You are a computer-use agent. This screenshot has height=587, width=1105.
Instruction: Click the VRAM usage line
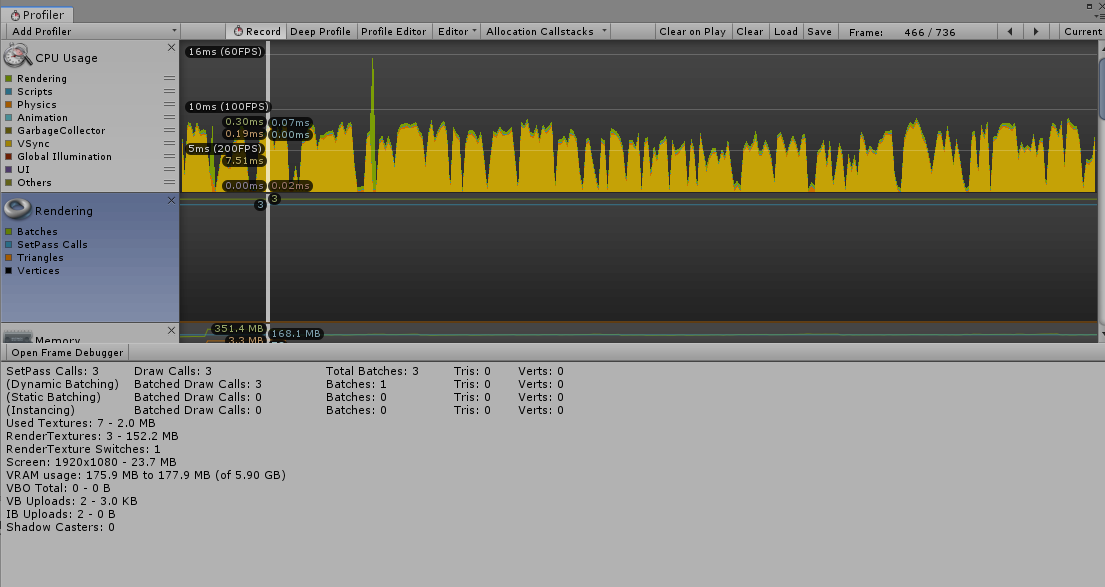tap(146, 475)
